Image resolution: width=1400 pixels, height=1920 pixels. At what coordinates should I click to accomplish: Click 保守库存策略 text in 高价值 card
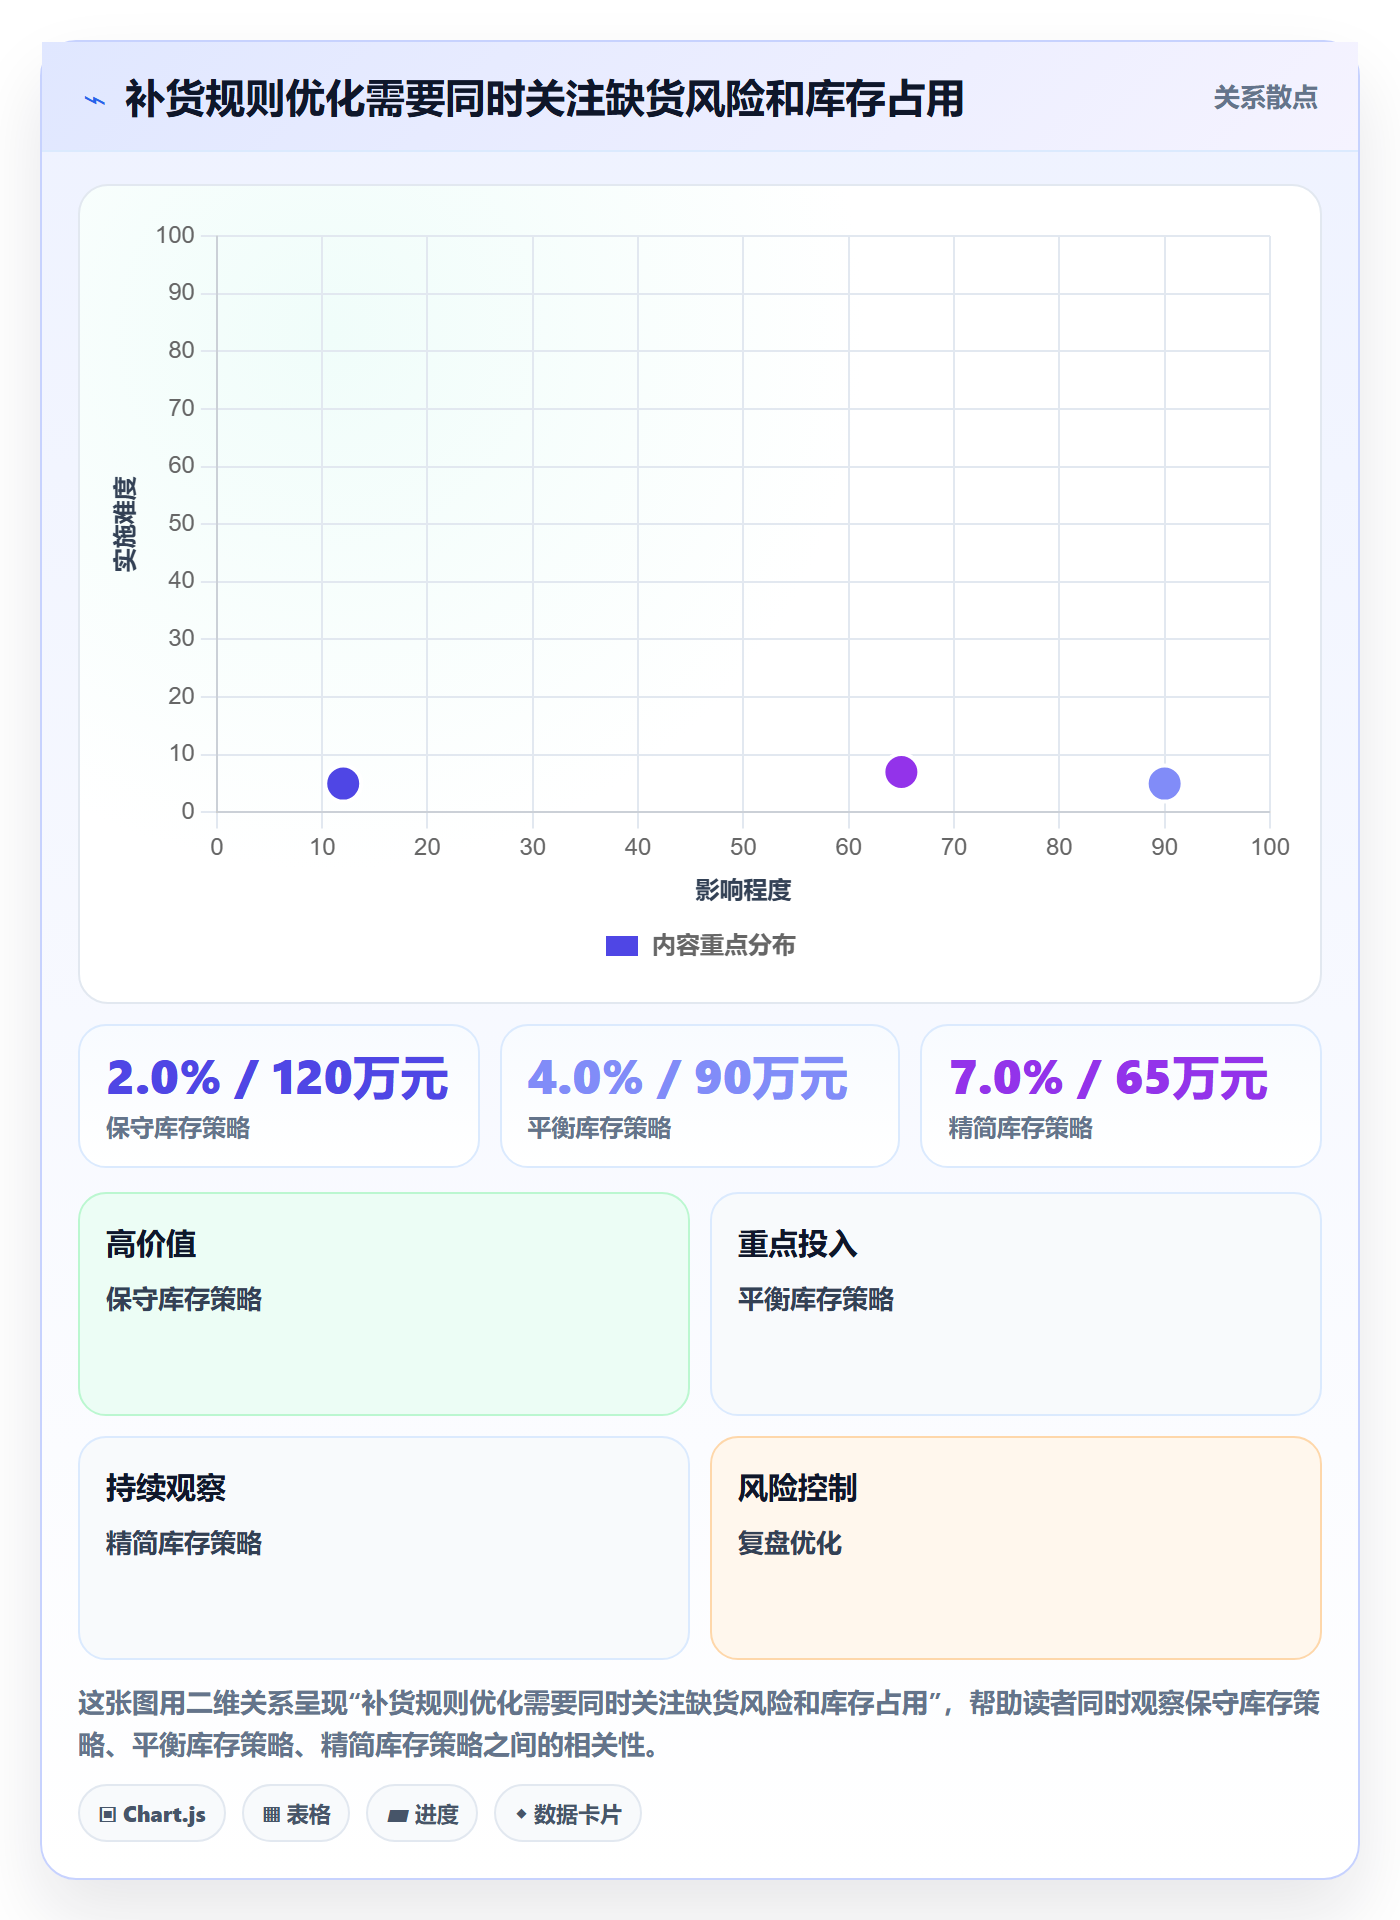pos(184,1299)
